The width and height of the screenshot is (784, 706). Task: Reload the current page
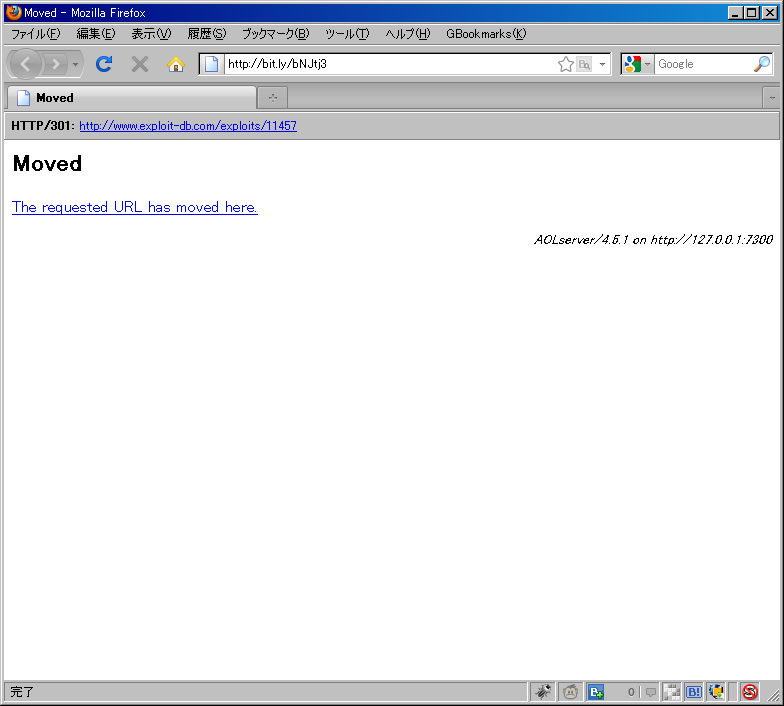coord(104,64)
